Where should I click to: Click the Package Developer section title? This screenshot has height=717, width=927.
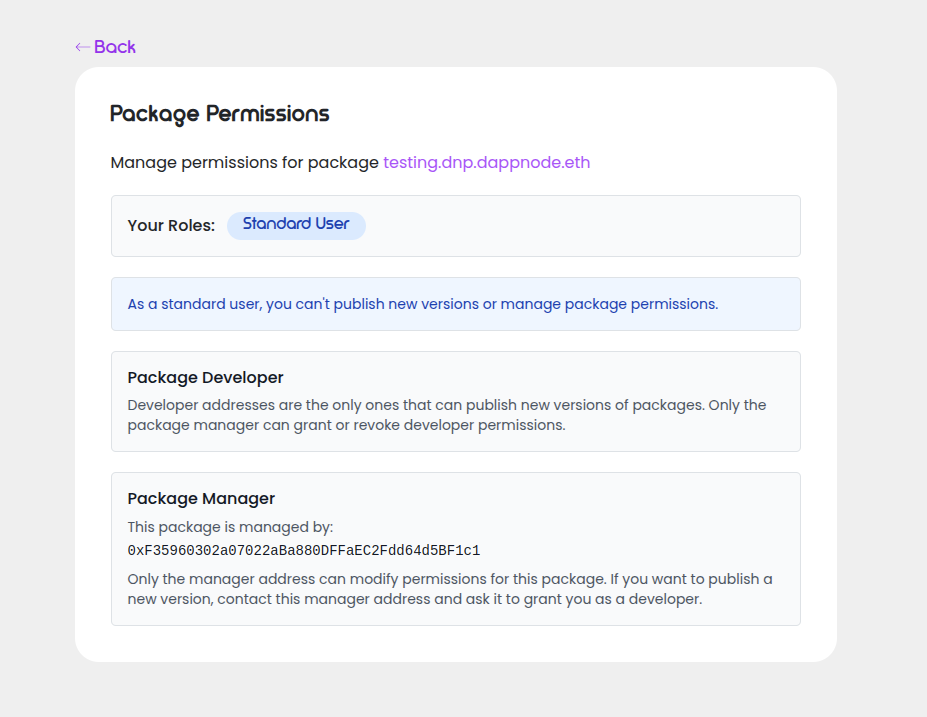point(205,378)
